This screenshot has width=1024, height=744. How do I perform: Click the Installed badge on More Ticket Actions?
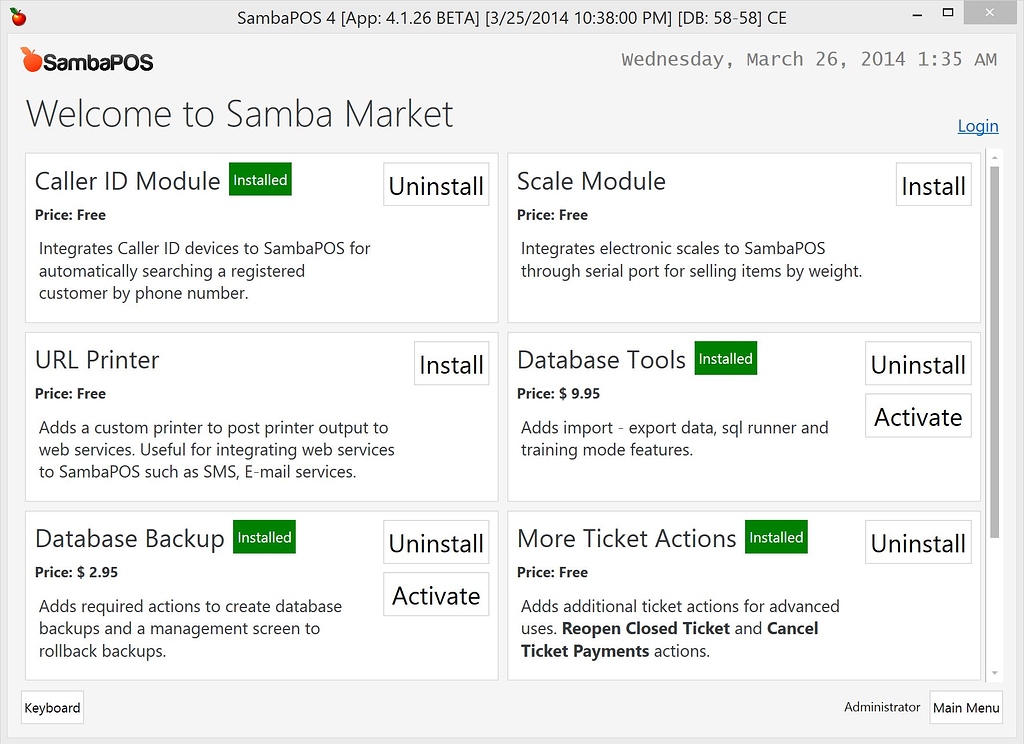(x=776, y=537)
